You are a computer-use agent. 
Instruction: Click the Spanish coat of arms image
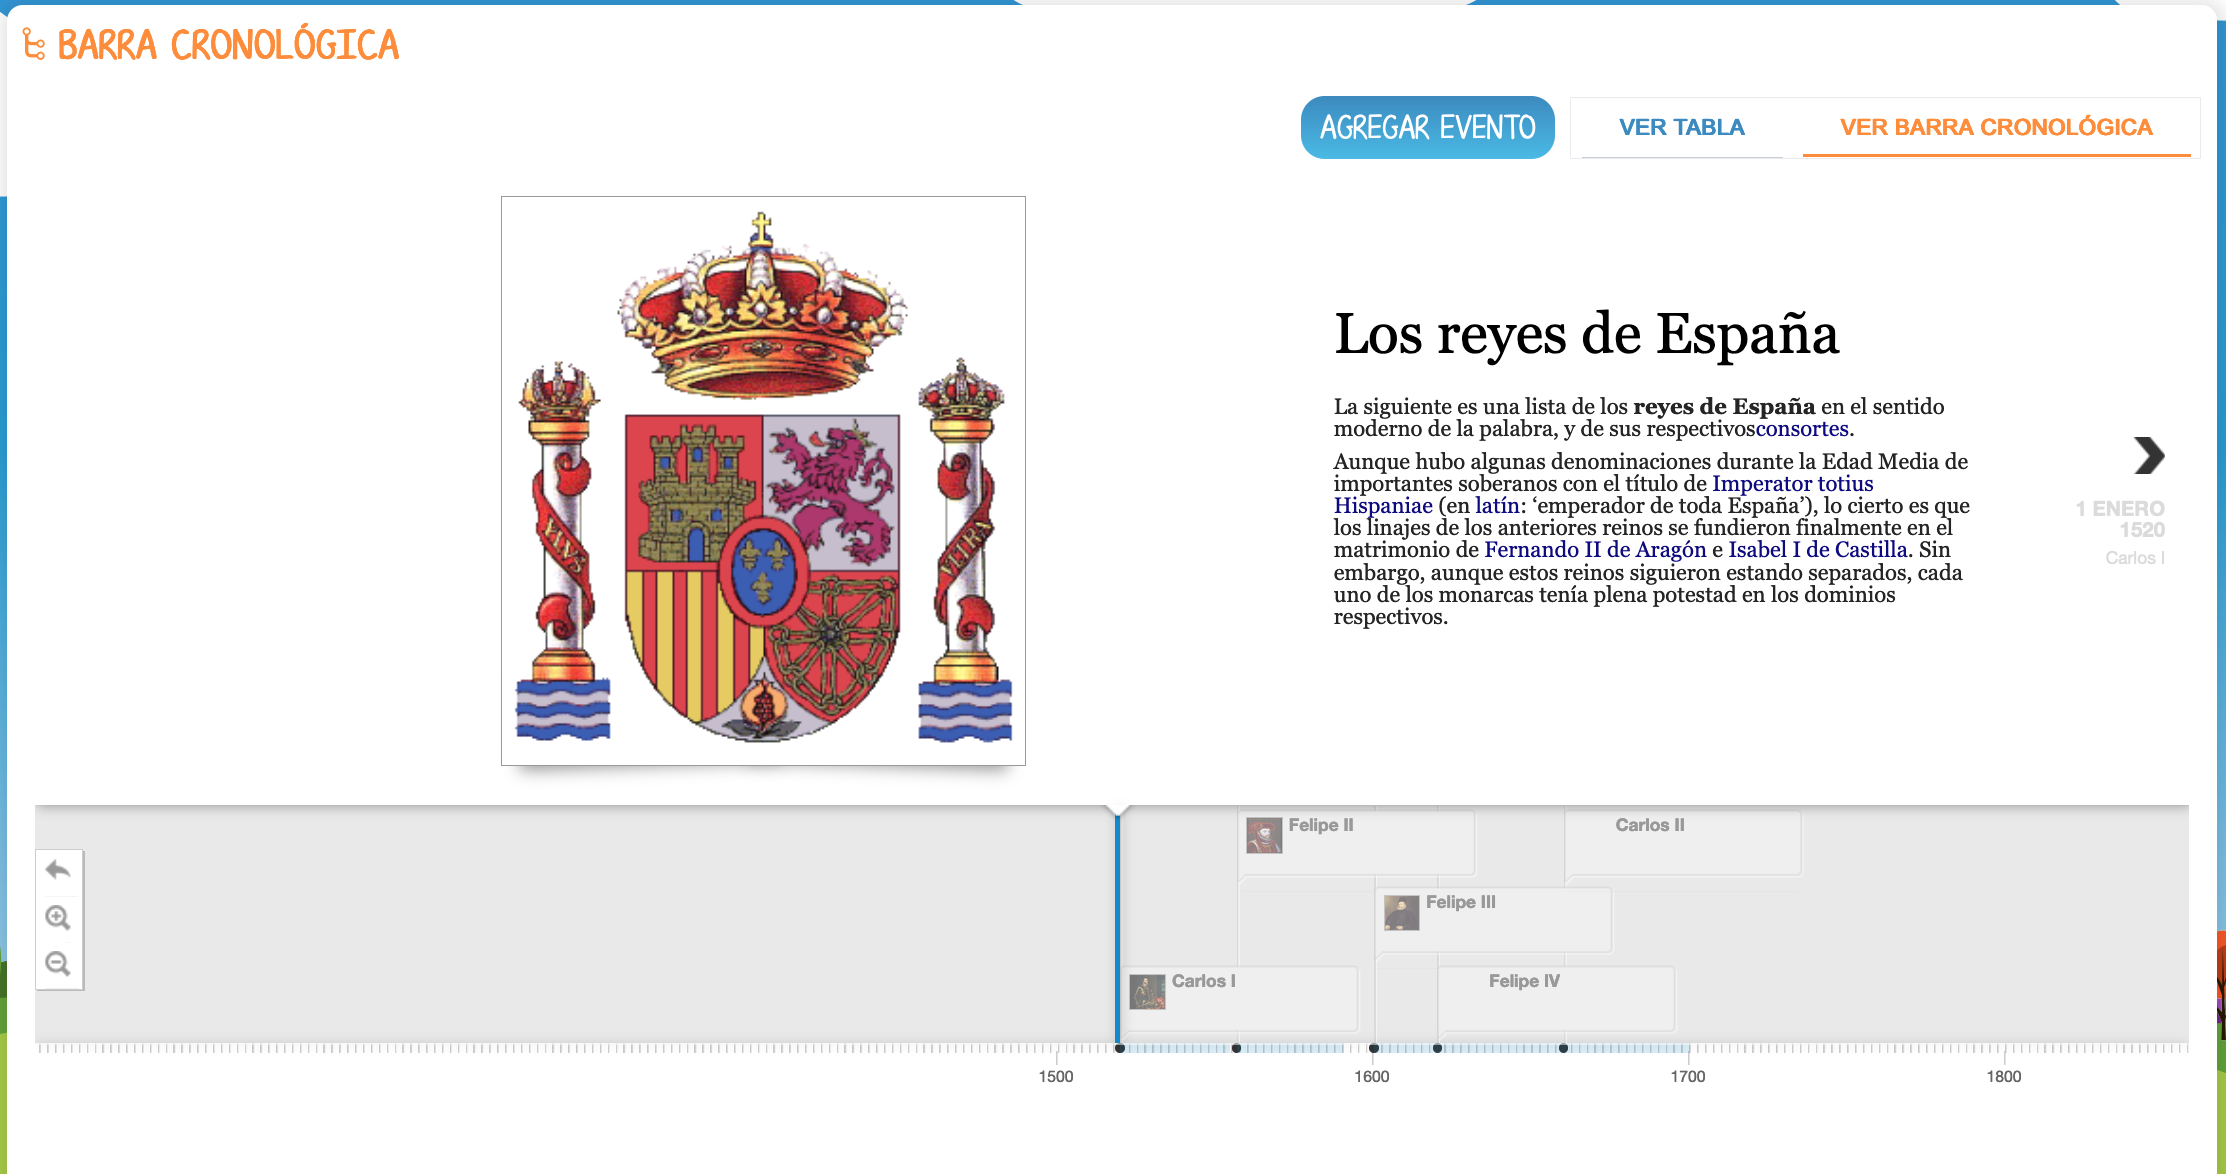click(x=763, y=481)
